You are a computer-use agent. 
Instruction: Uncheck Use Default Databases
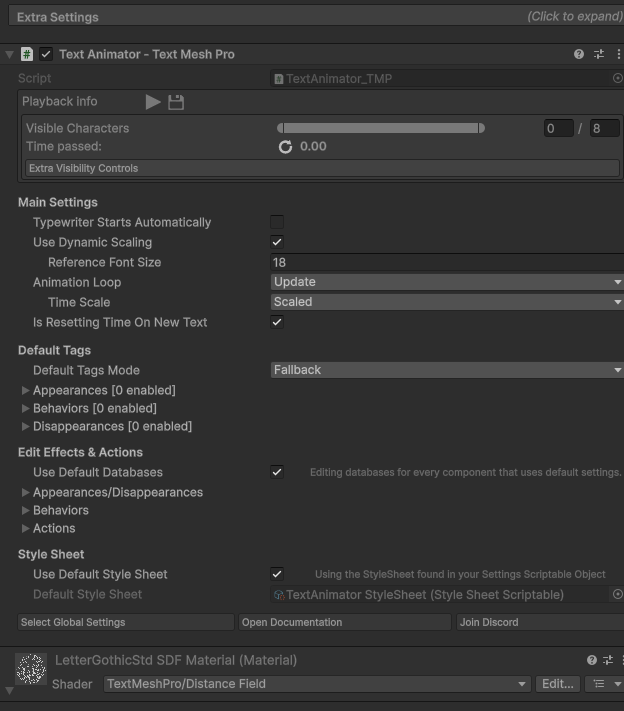(x=277, y=472)
